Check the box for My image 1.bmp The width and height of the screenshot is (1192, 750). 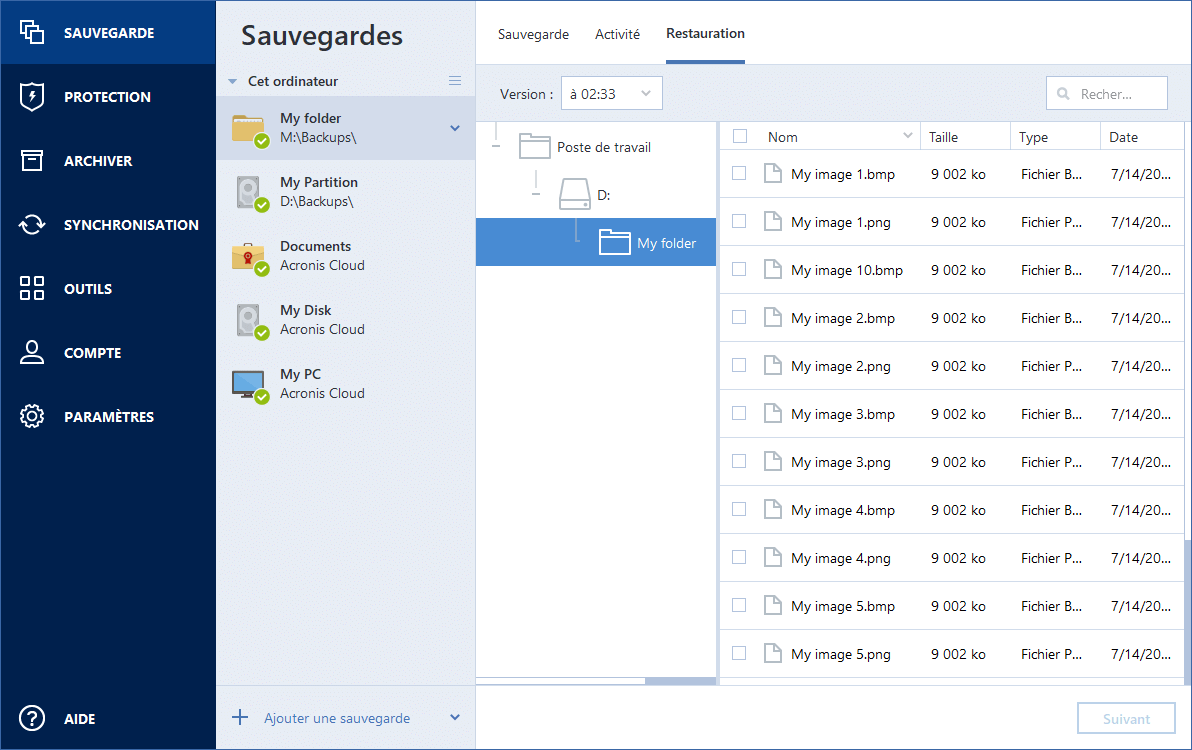pyautogui.click(x=739, y=173)
